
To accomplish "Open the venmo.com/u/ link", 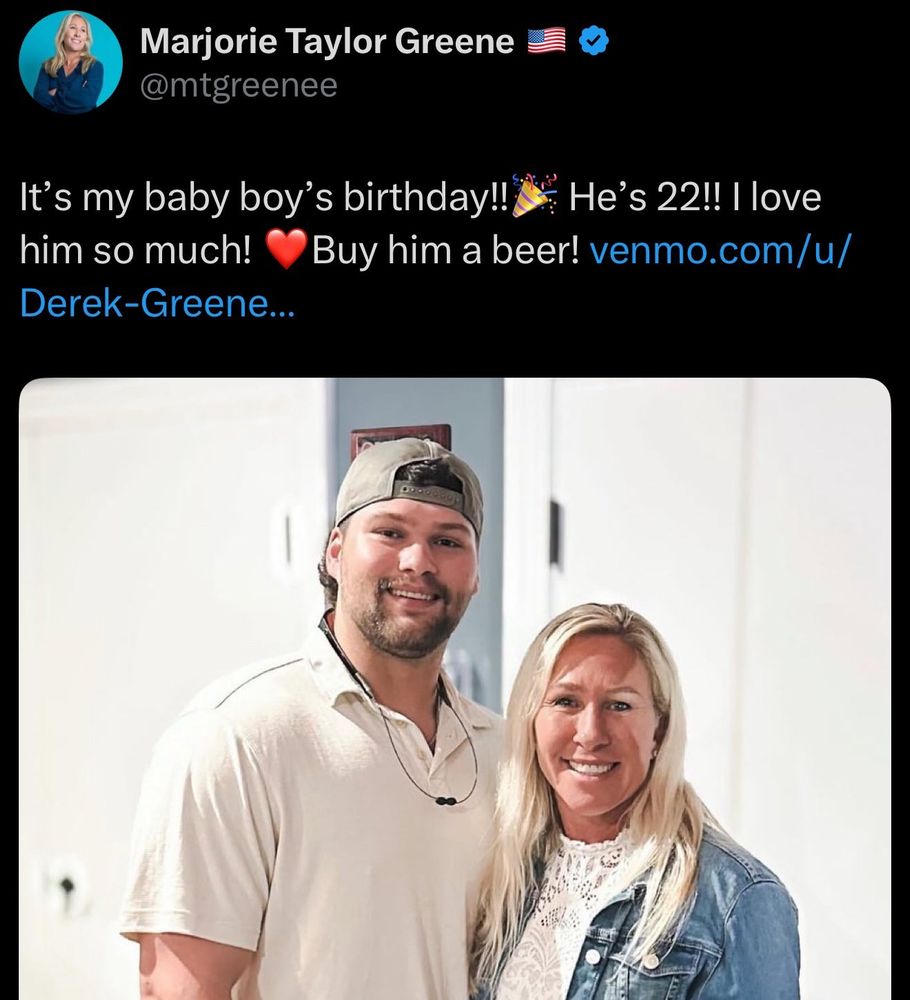I will 721,250.
